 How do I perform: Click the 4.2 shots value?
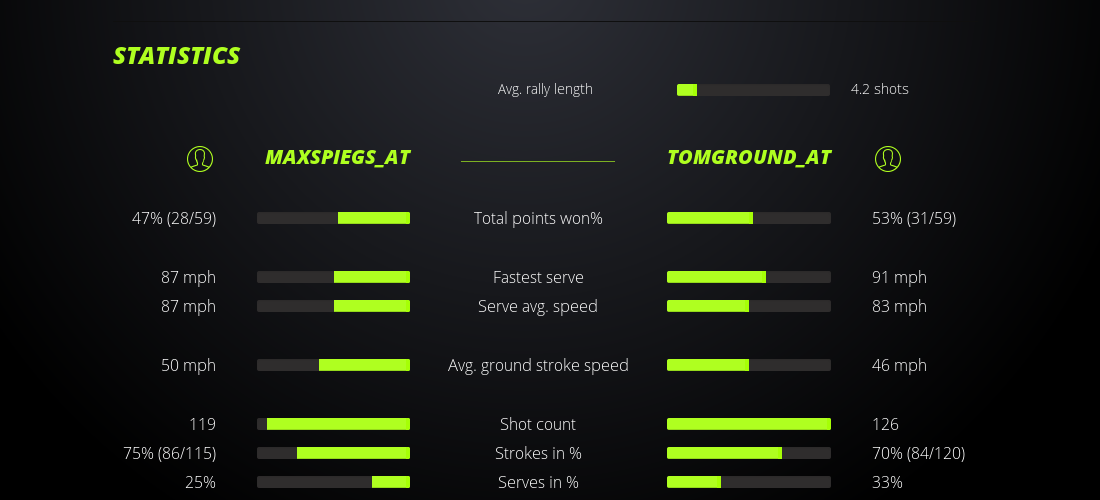pos(879,89)
